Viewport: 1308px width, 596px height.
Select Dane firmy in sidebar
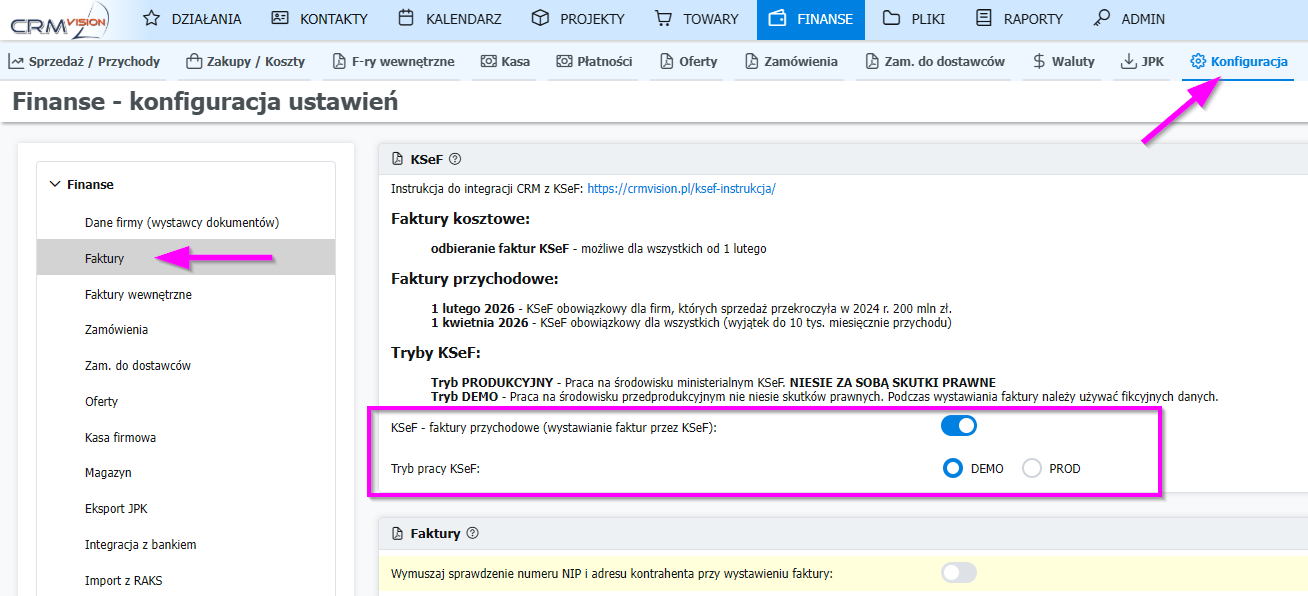tap(181, 222)
